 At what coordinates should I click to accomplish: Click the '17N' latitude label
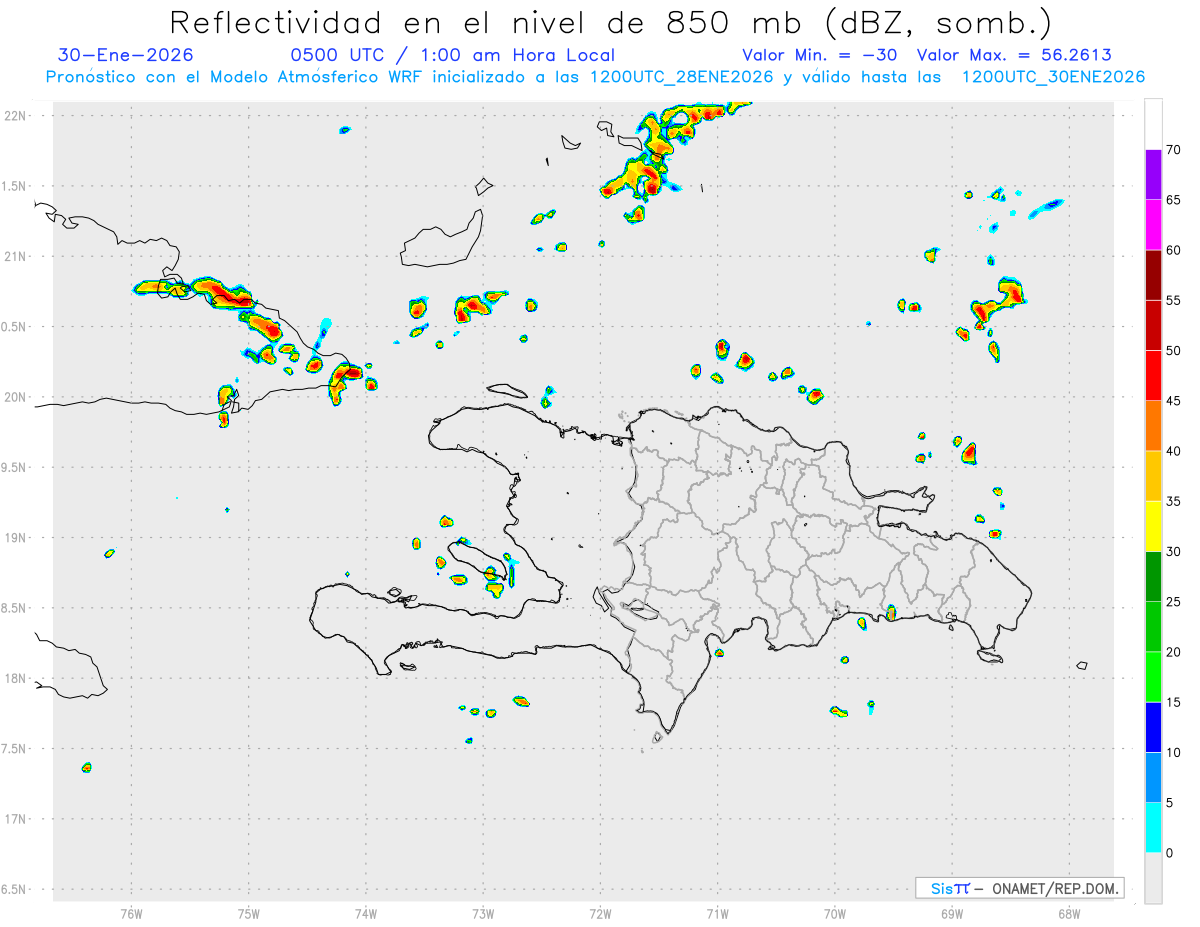[x=17, y=819]
